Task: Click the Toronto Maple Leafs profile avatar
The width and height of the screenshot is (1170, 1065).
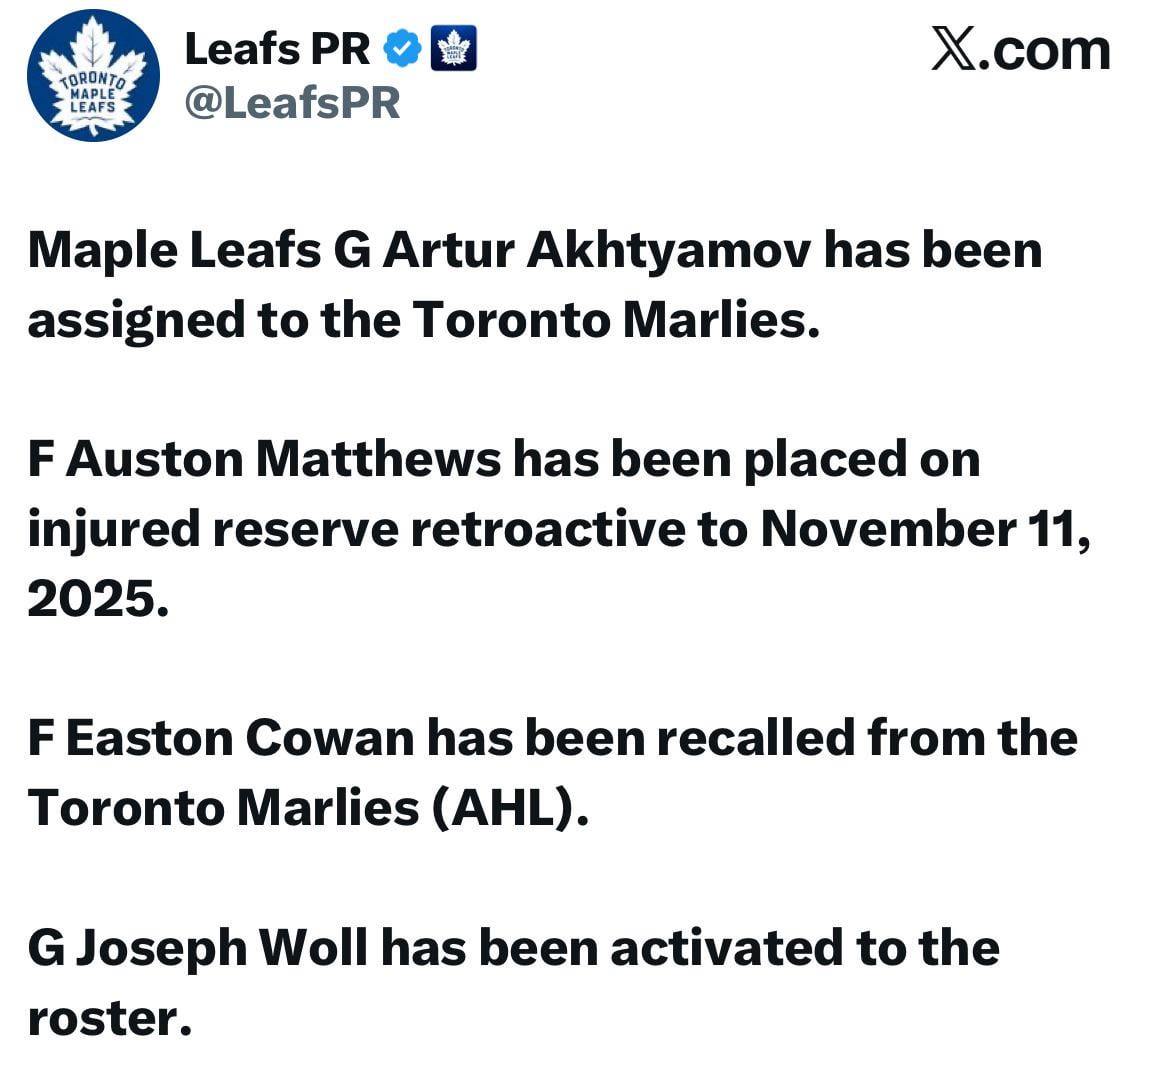Action: (93, 76)
